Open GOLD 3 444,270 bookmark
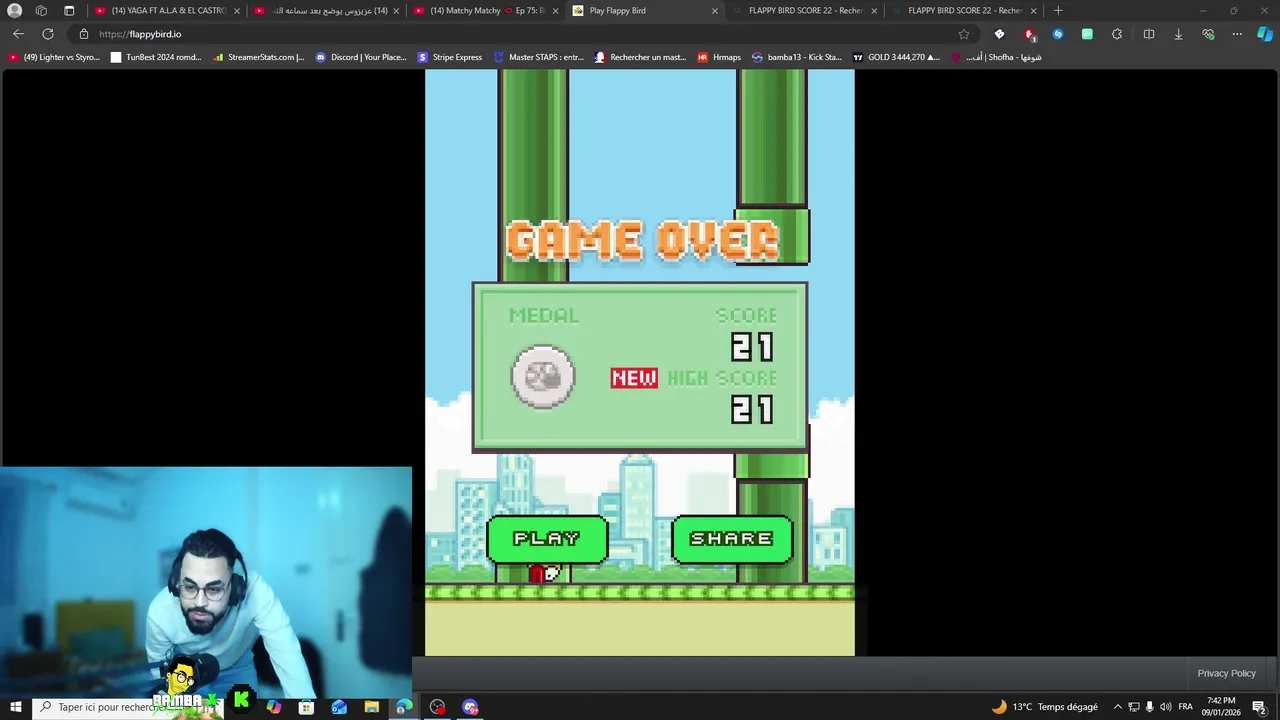The image size is (1280, 720). coord(896,57)
